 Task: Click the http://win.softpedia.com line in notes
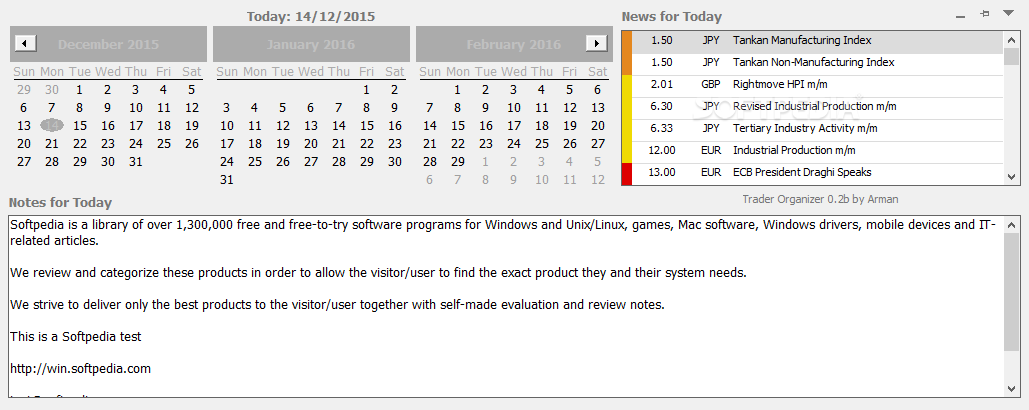coord(80,369)
